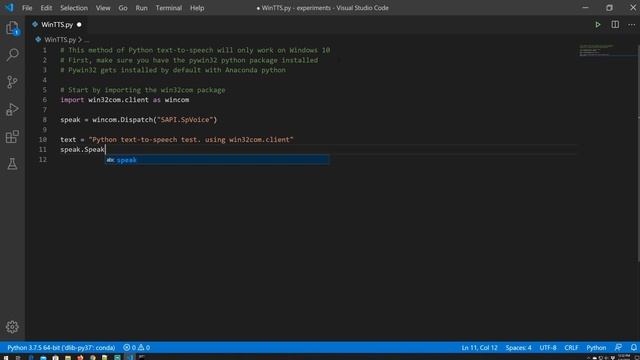Click the VS Code taskbar icon
The height and width of the screenshot is (360, 640).
tap(129, 358)
